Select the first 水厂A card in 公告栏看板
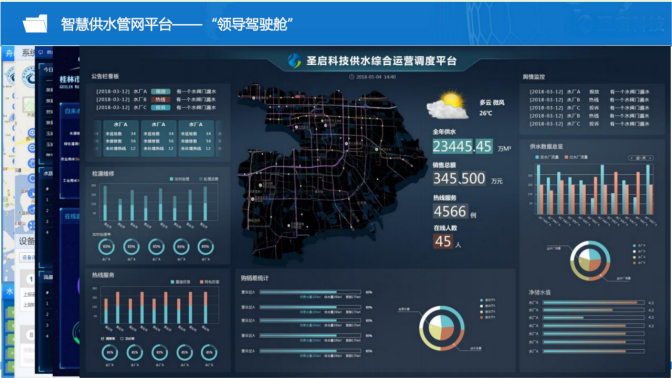This screenshot has width=672, height=378. coord(120,138)
